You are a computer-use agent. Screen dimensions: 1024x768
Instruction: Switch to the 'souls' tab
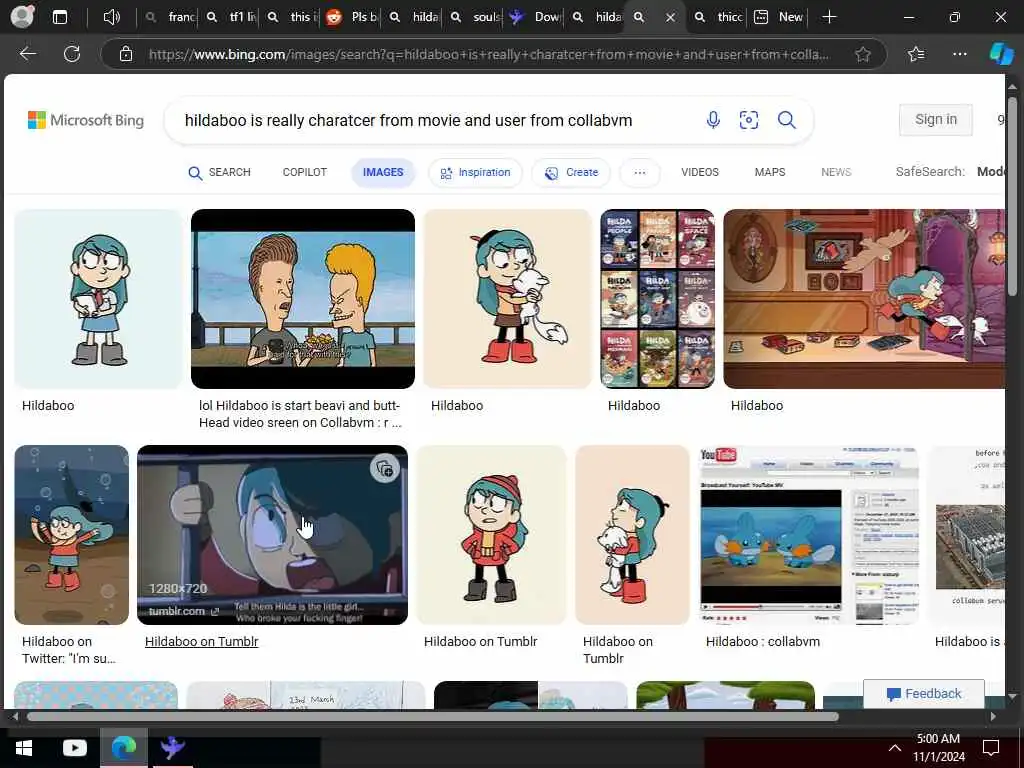click(475, 17)
